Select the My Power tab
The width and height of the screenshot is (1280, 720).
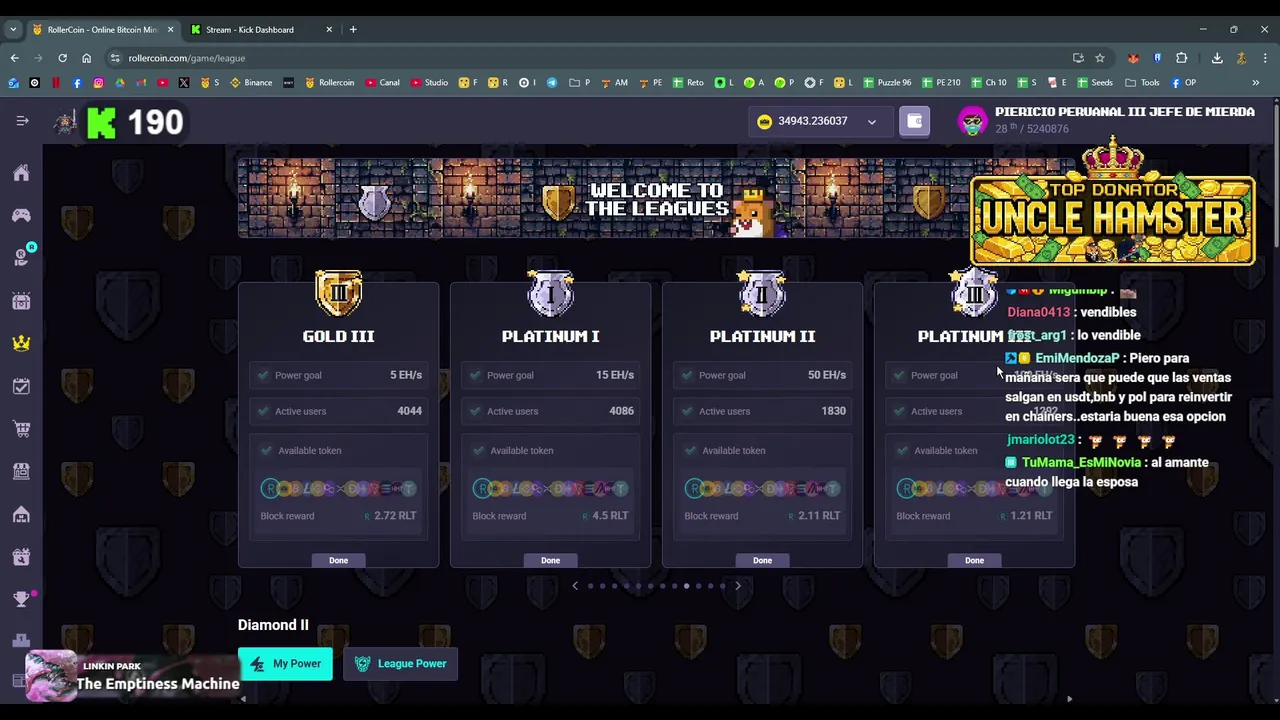coord(285,663)
